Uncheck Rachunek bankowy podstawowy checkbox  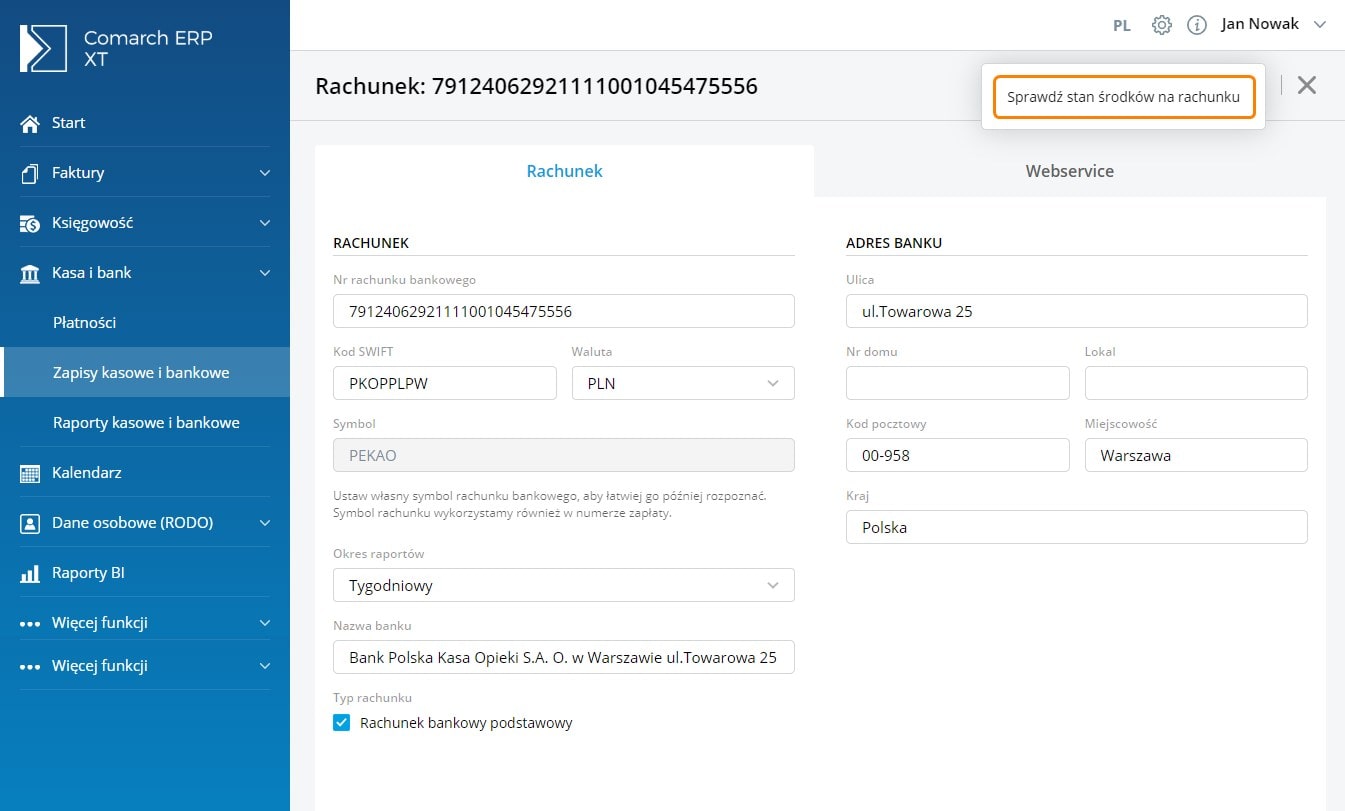pos(342,723)
